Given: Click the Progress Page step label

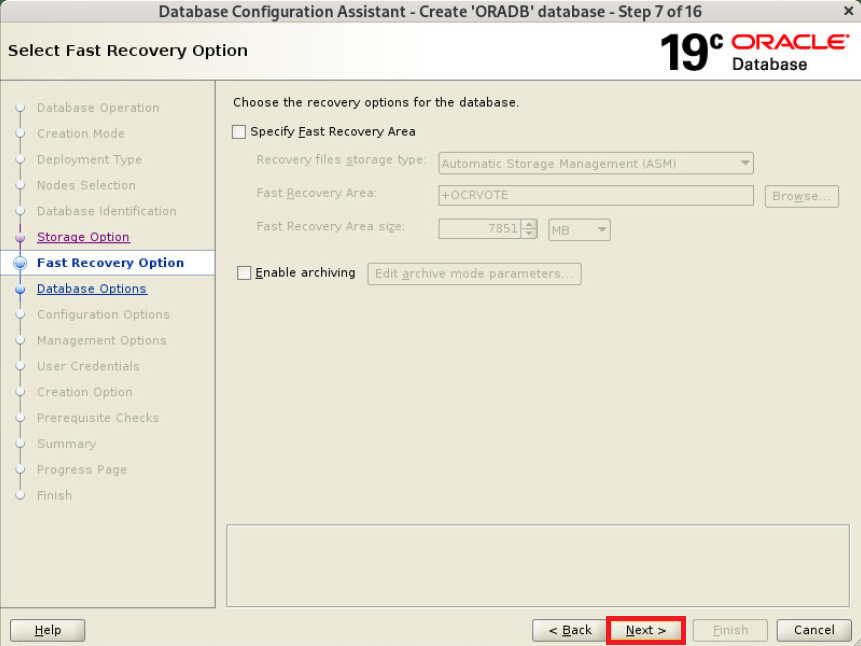Looking at the screenshot, I should pyautogui.click(x=82, y=469).
